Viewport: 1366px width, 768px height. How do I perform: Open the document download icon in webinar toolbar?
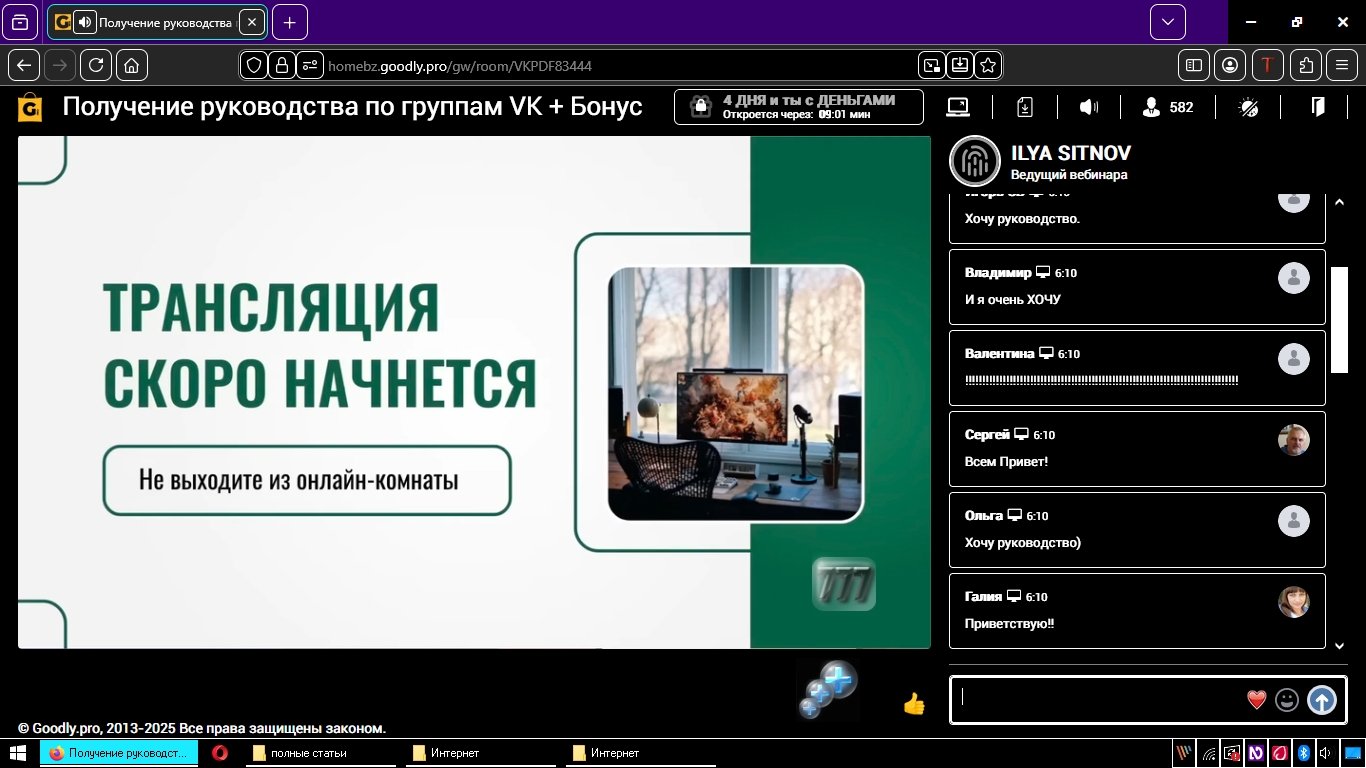1023,107
